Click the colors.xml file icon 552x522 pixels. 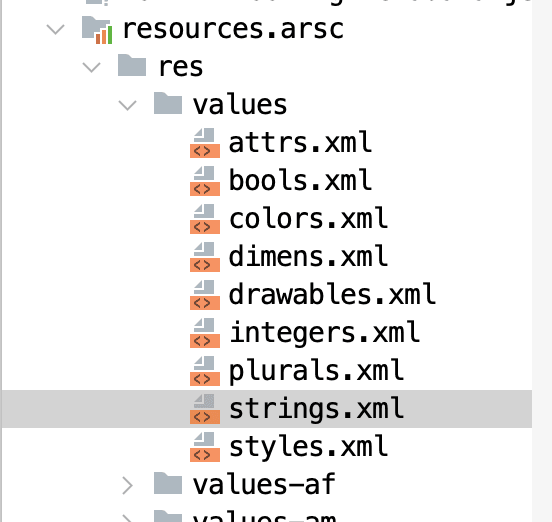pos(205,219)
